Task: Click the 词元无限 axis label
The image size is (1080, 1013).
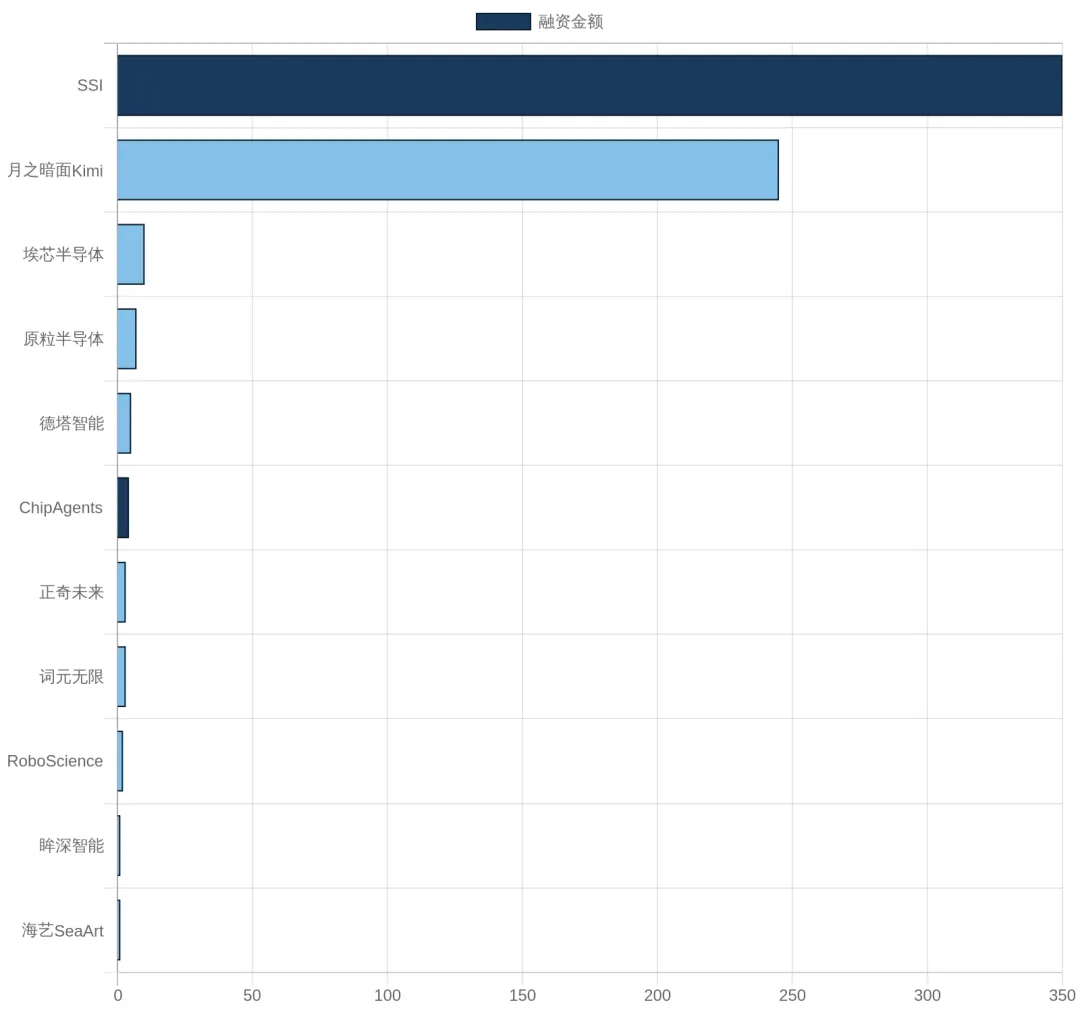Action: pyautogui.click(x=72, y=677)
